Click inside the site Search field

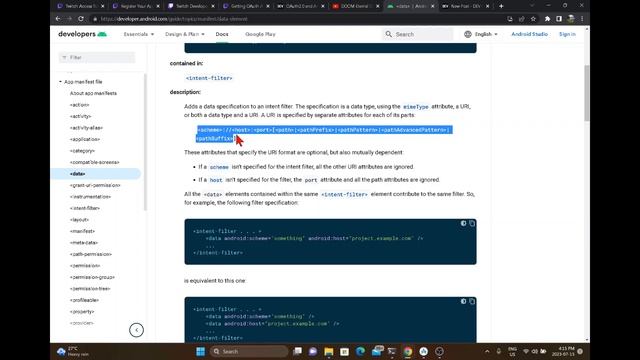point(417,34)
